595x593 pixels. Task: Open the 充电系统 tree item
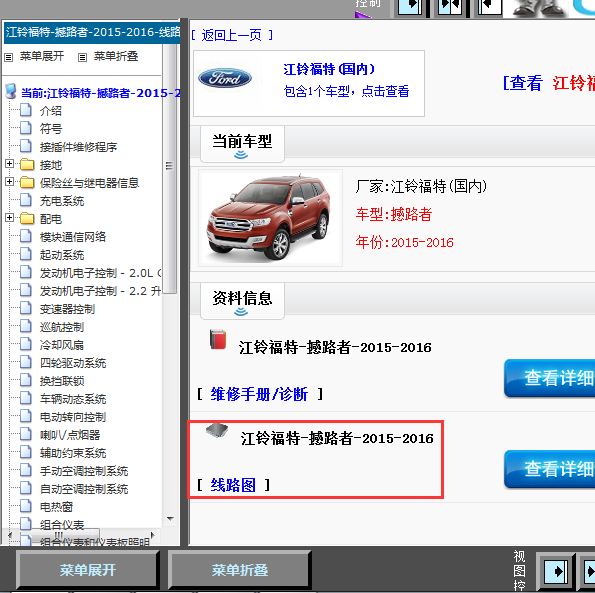click(x=62, y=201)
